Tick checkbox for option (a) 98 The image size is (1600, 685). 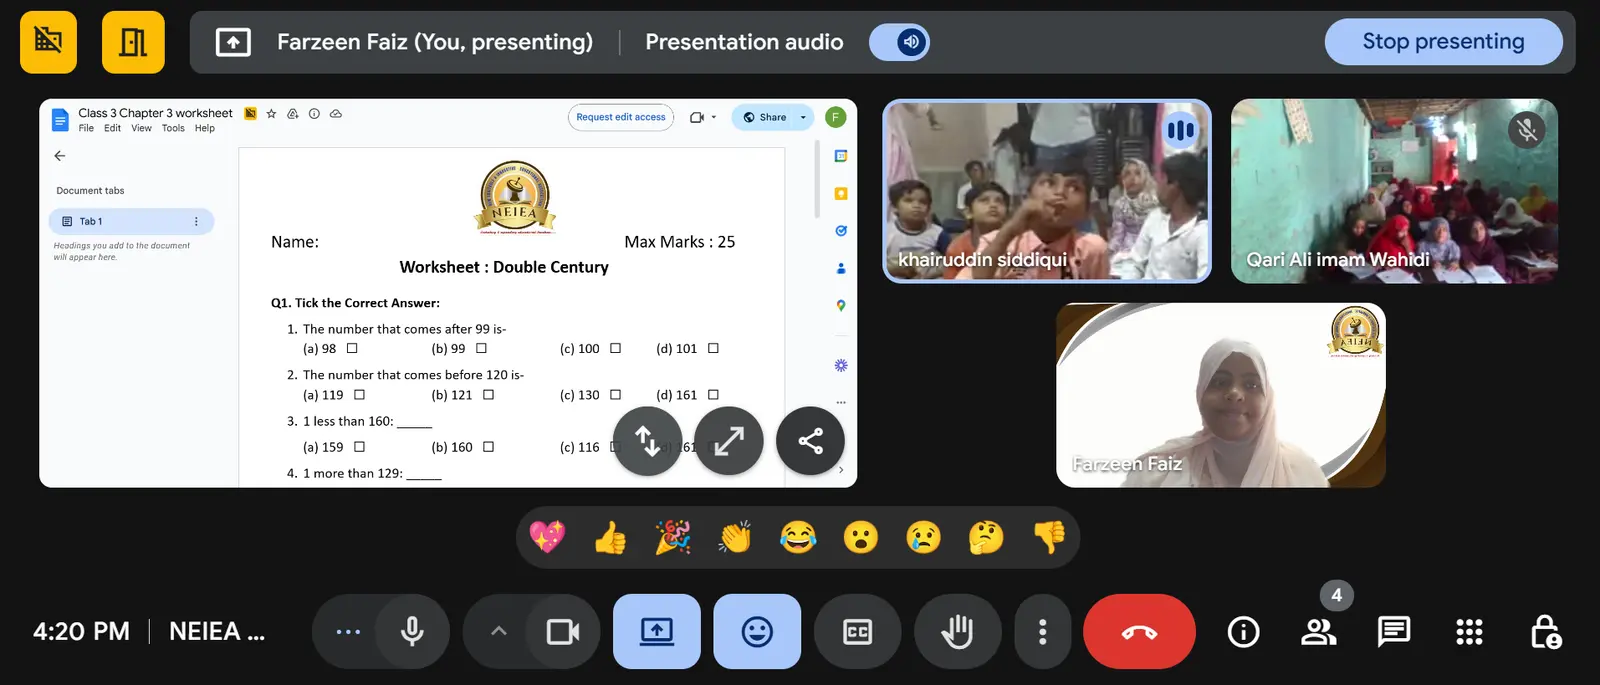click(352, 349)
